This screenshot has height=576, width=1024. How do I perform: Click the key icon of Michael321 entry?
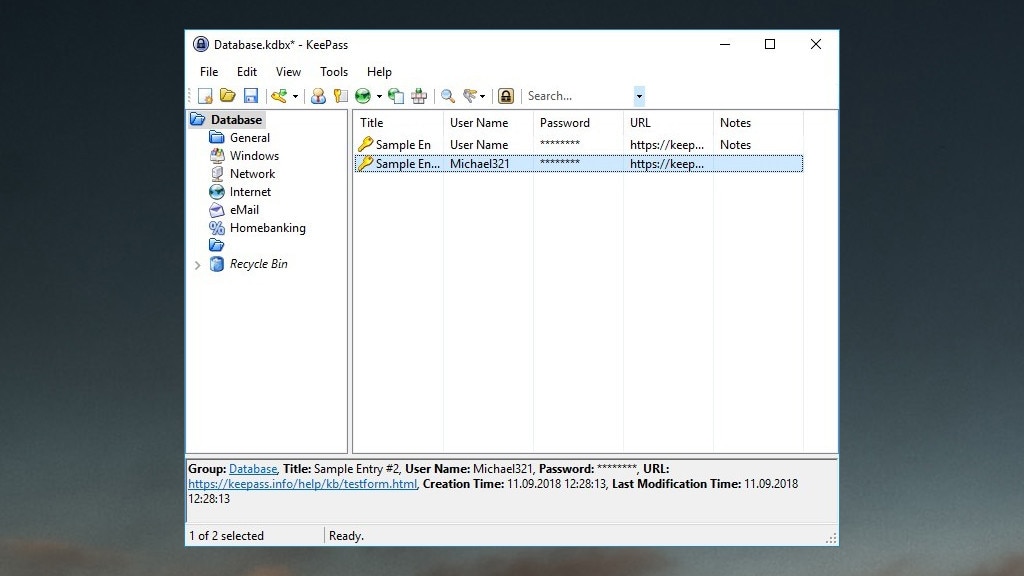[x=365, y=163]
